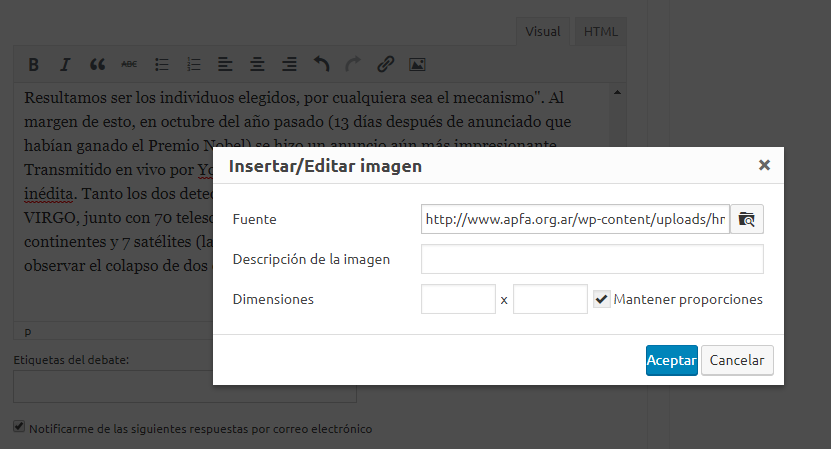Viewport: 831px width, 449px height.
Task: Create a bulleted list
Action: pyautogui.click(x=161, y=65)
